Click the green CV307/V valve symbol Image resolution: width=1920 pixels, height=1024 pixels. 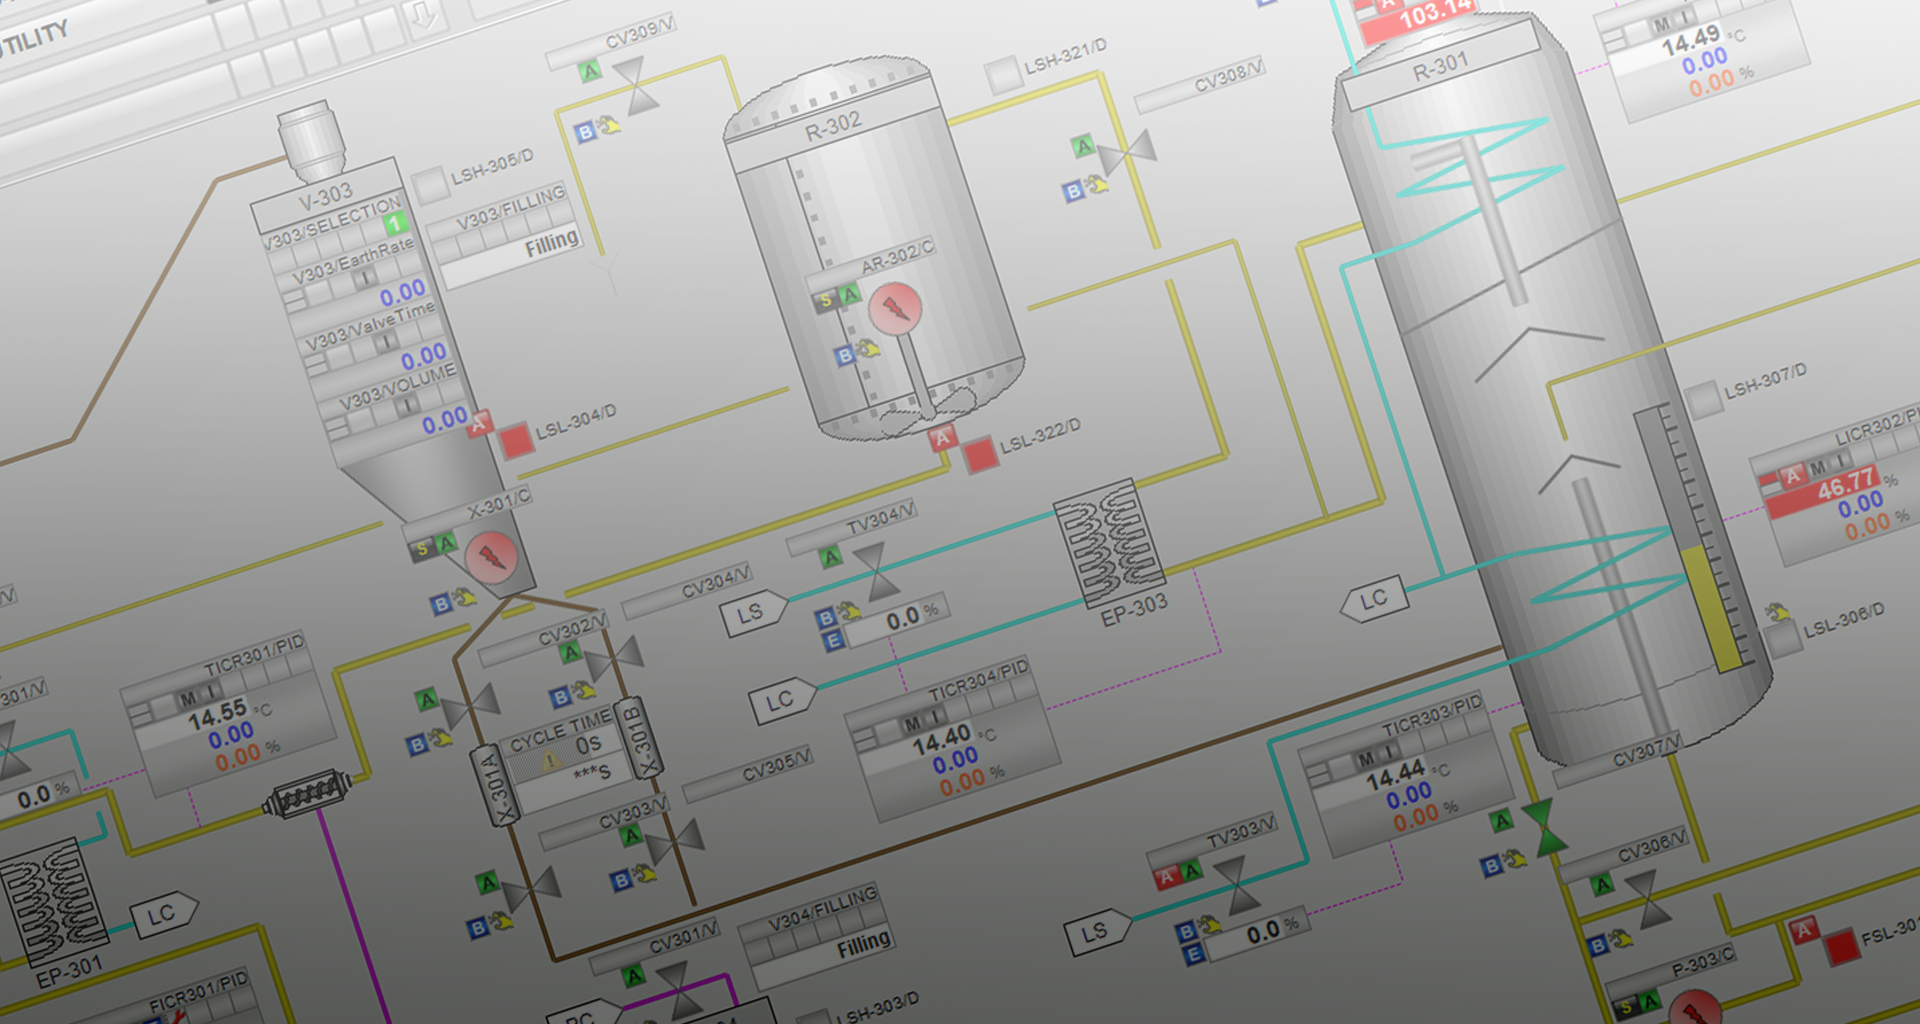click(1544, 827)
